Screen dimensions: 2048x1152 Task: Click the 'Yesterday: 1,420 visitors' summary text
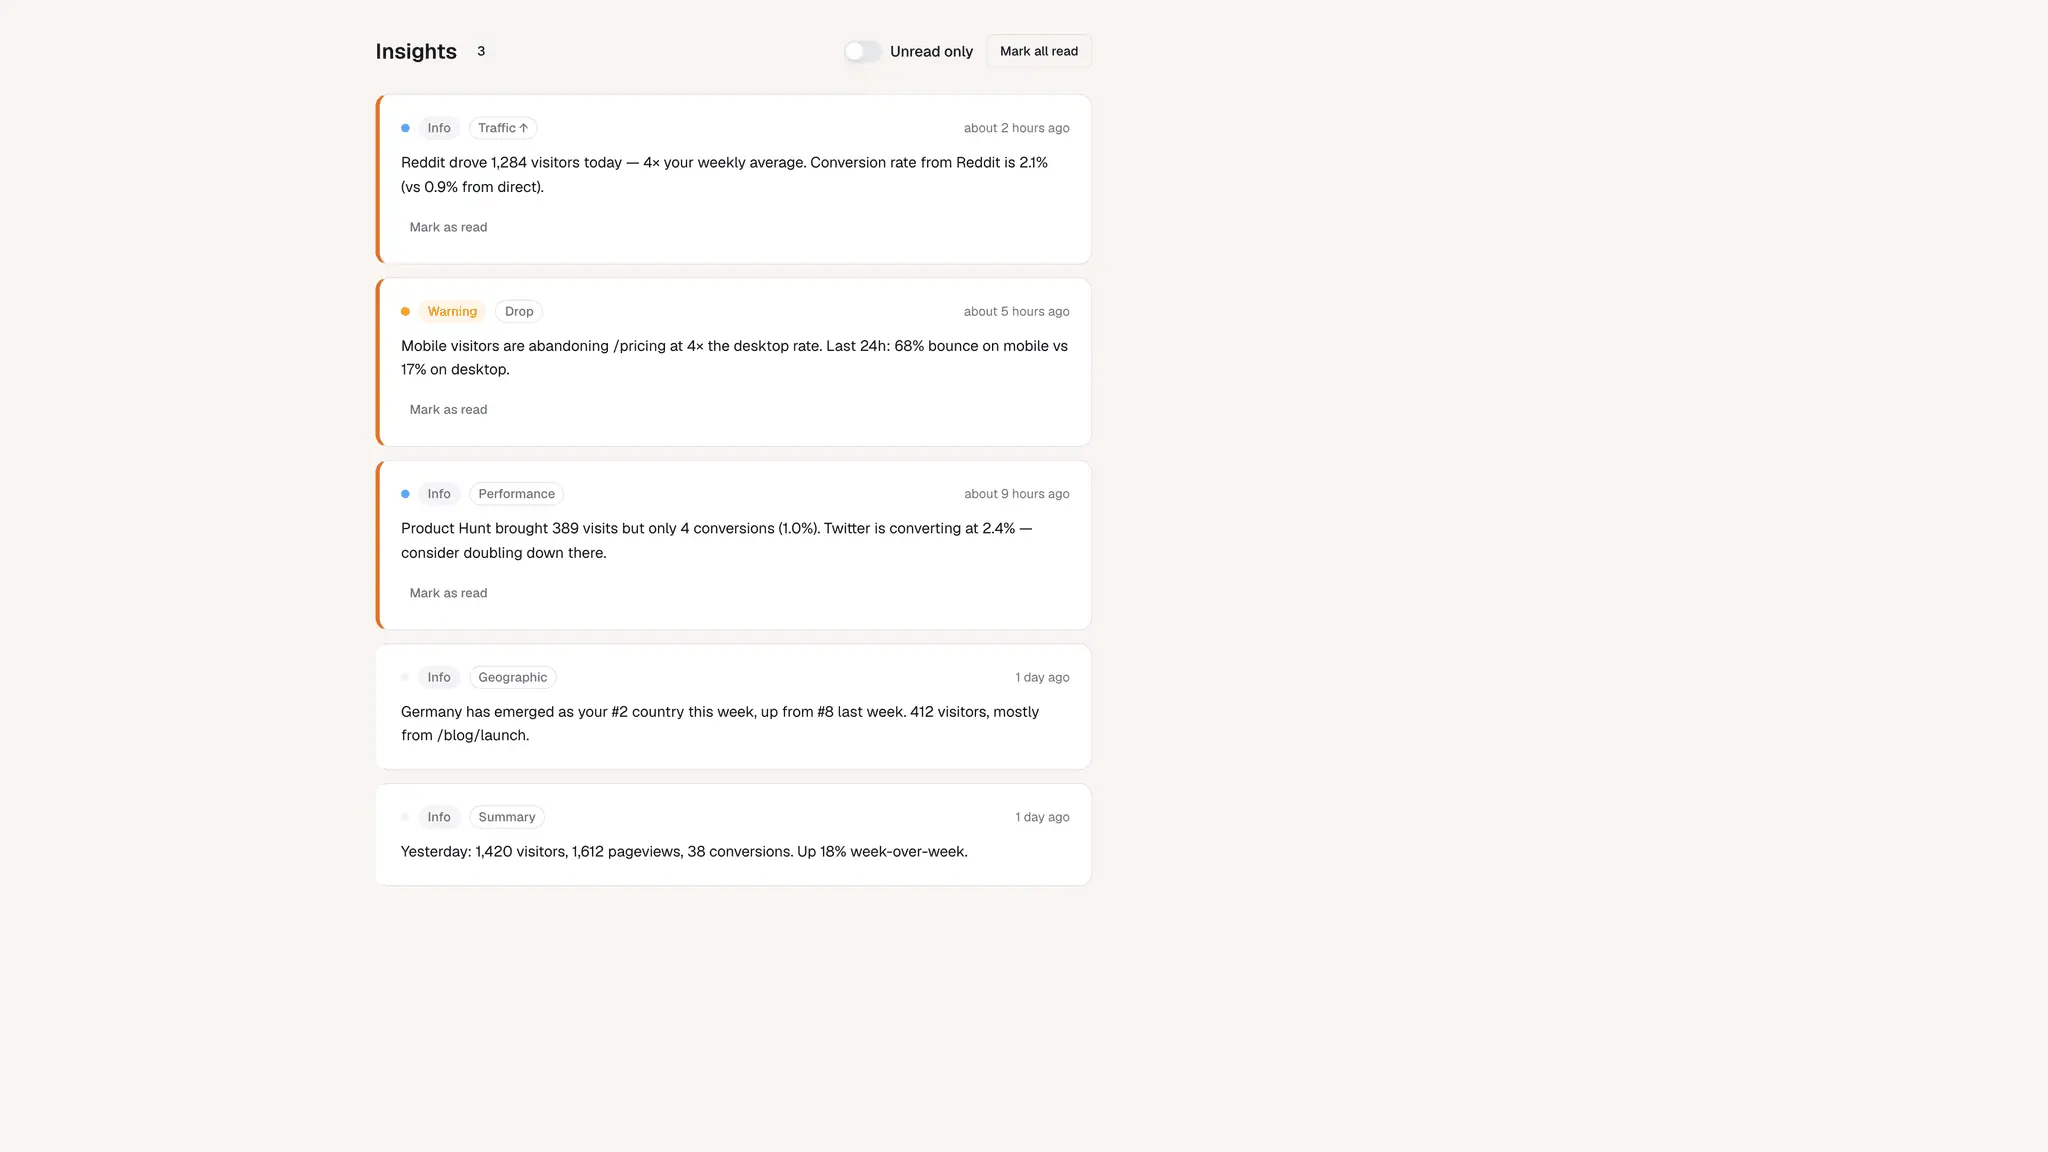[484, 852]
